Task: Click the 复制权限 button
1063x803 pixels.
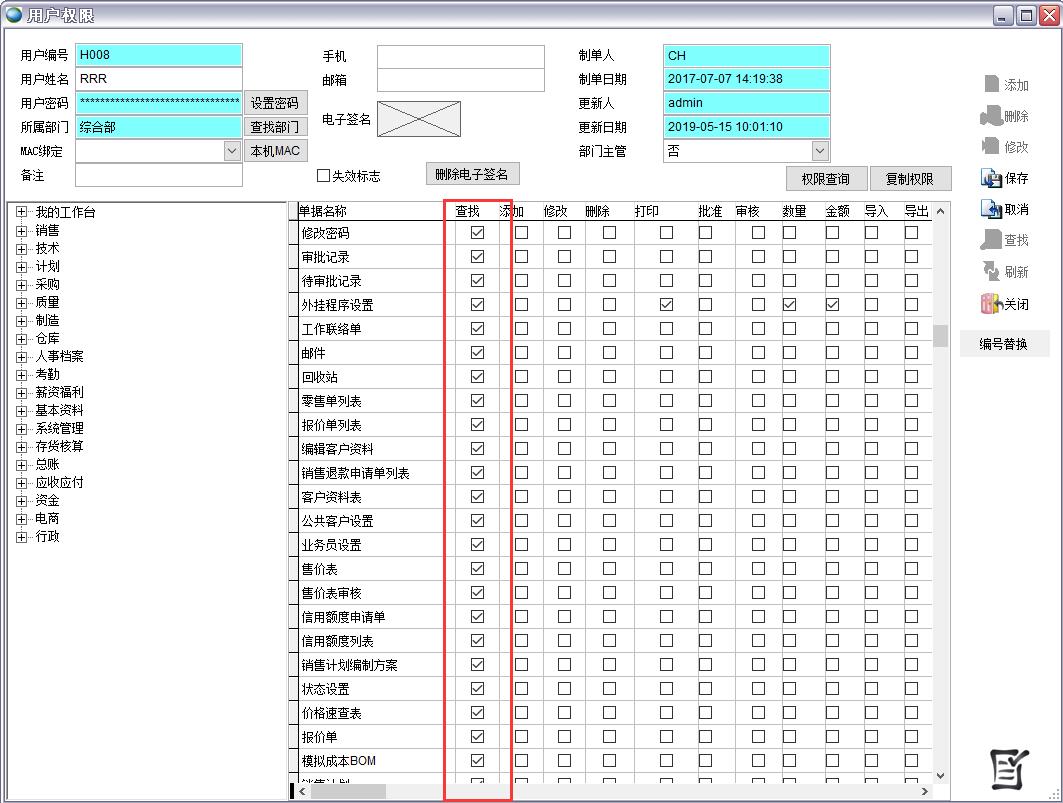Action: [x=909, y=179]
